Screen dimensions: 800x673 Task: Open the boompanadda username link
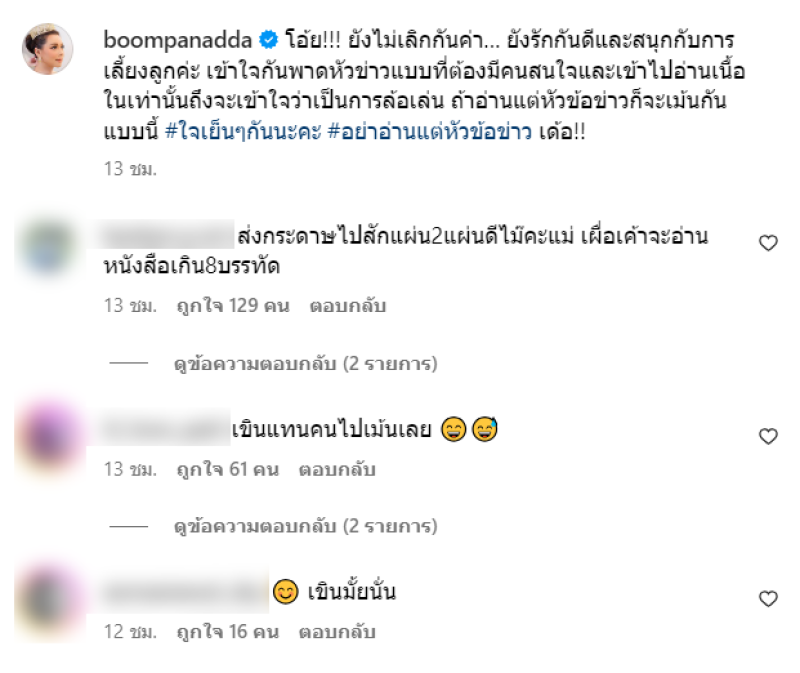pyautogui.click(x=178, y=40)
